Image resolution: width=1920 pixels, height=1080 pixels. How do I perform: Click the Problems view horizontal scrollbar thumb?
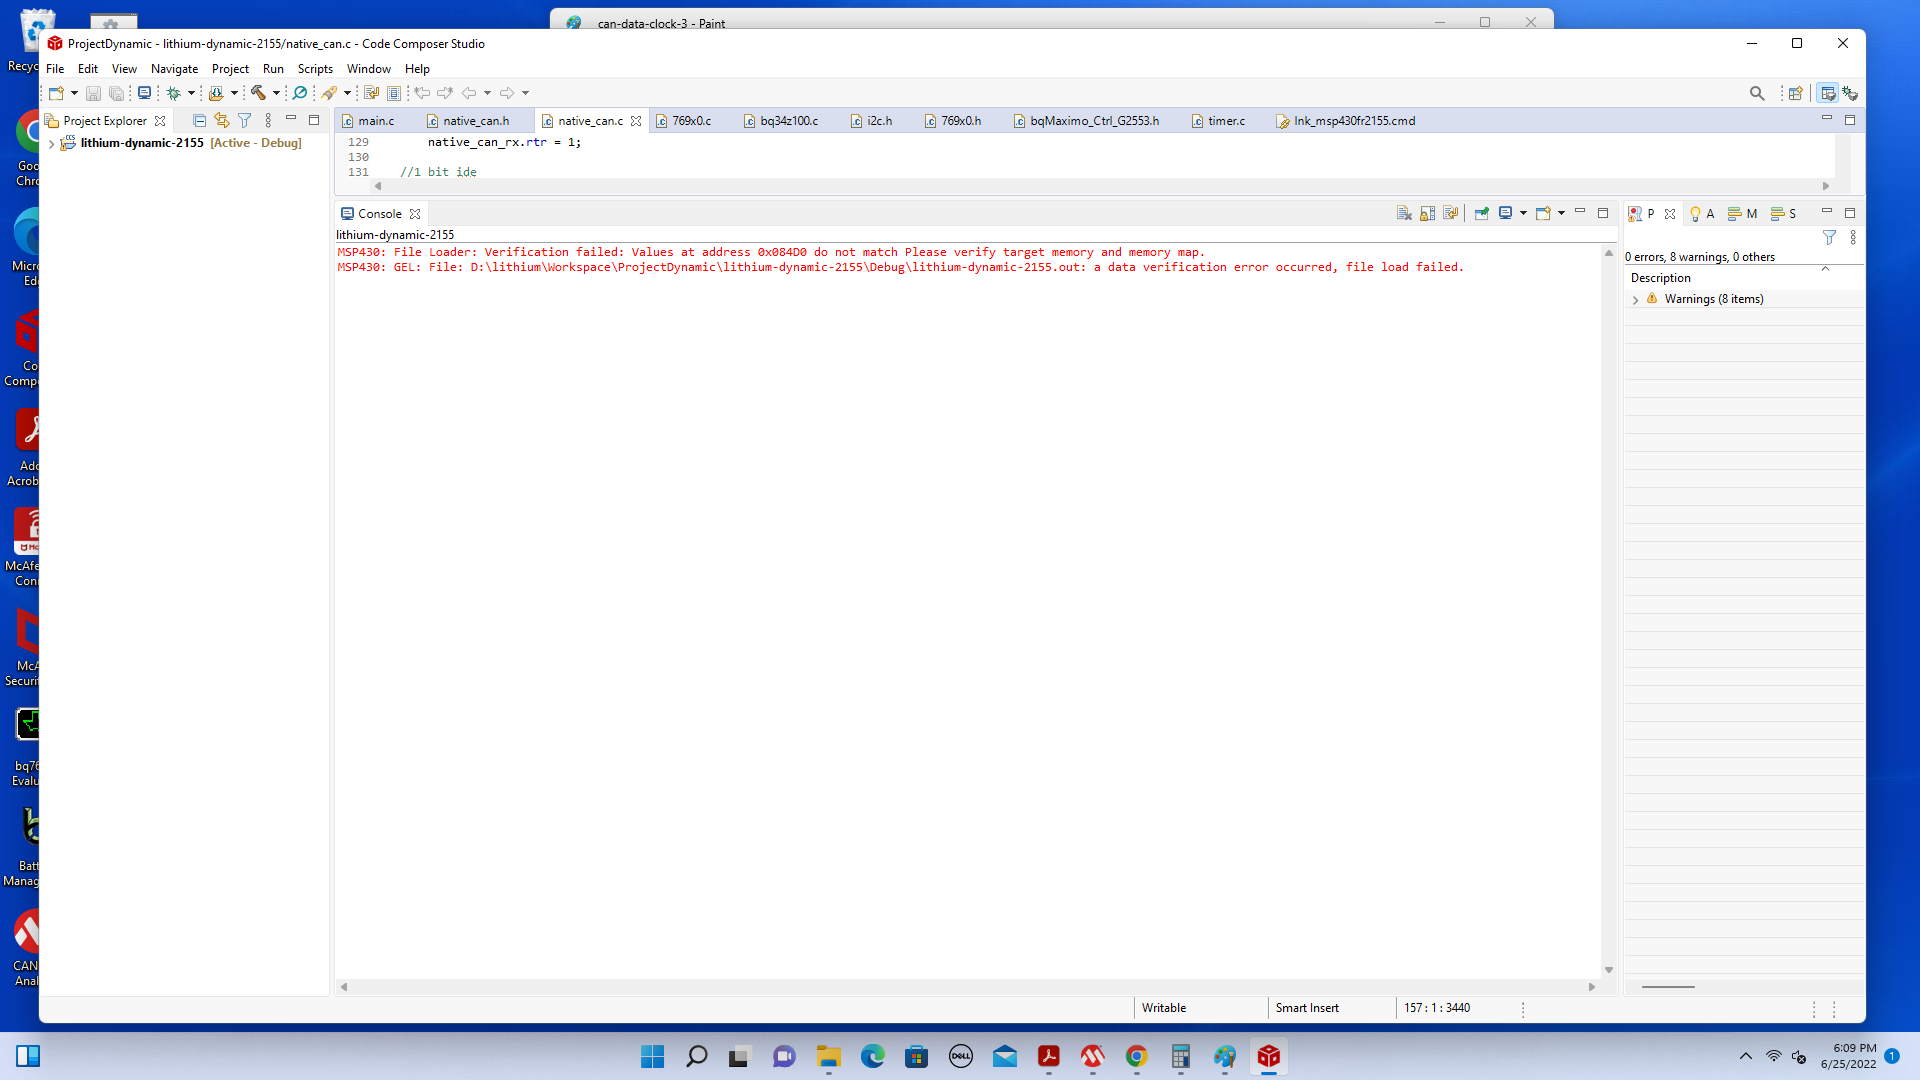[x=1668, y=987]
